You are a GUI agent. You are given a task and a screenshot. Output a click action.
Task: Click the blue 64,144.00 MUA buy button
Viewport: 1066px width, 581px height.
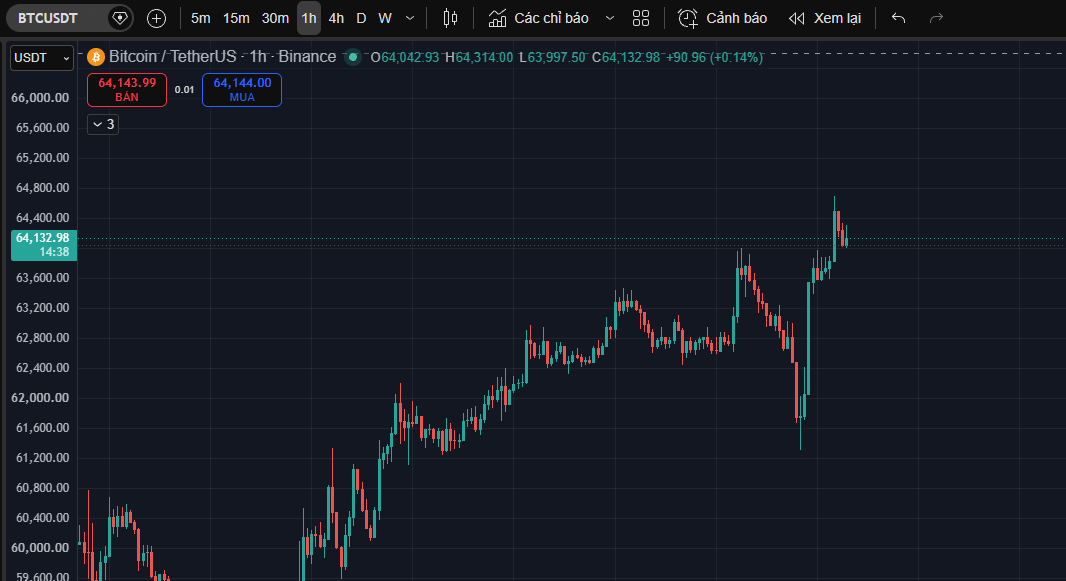click(242, 90)
